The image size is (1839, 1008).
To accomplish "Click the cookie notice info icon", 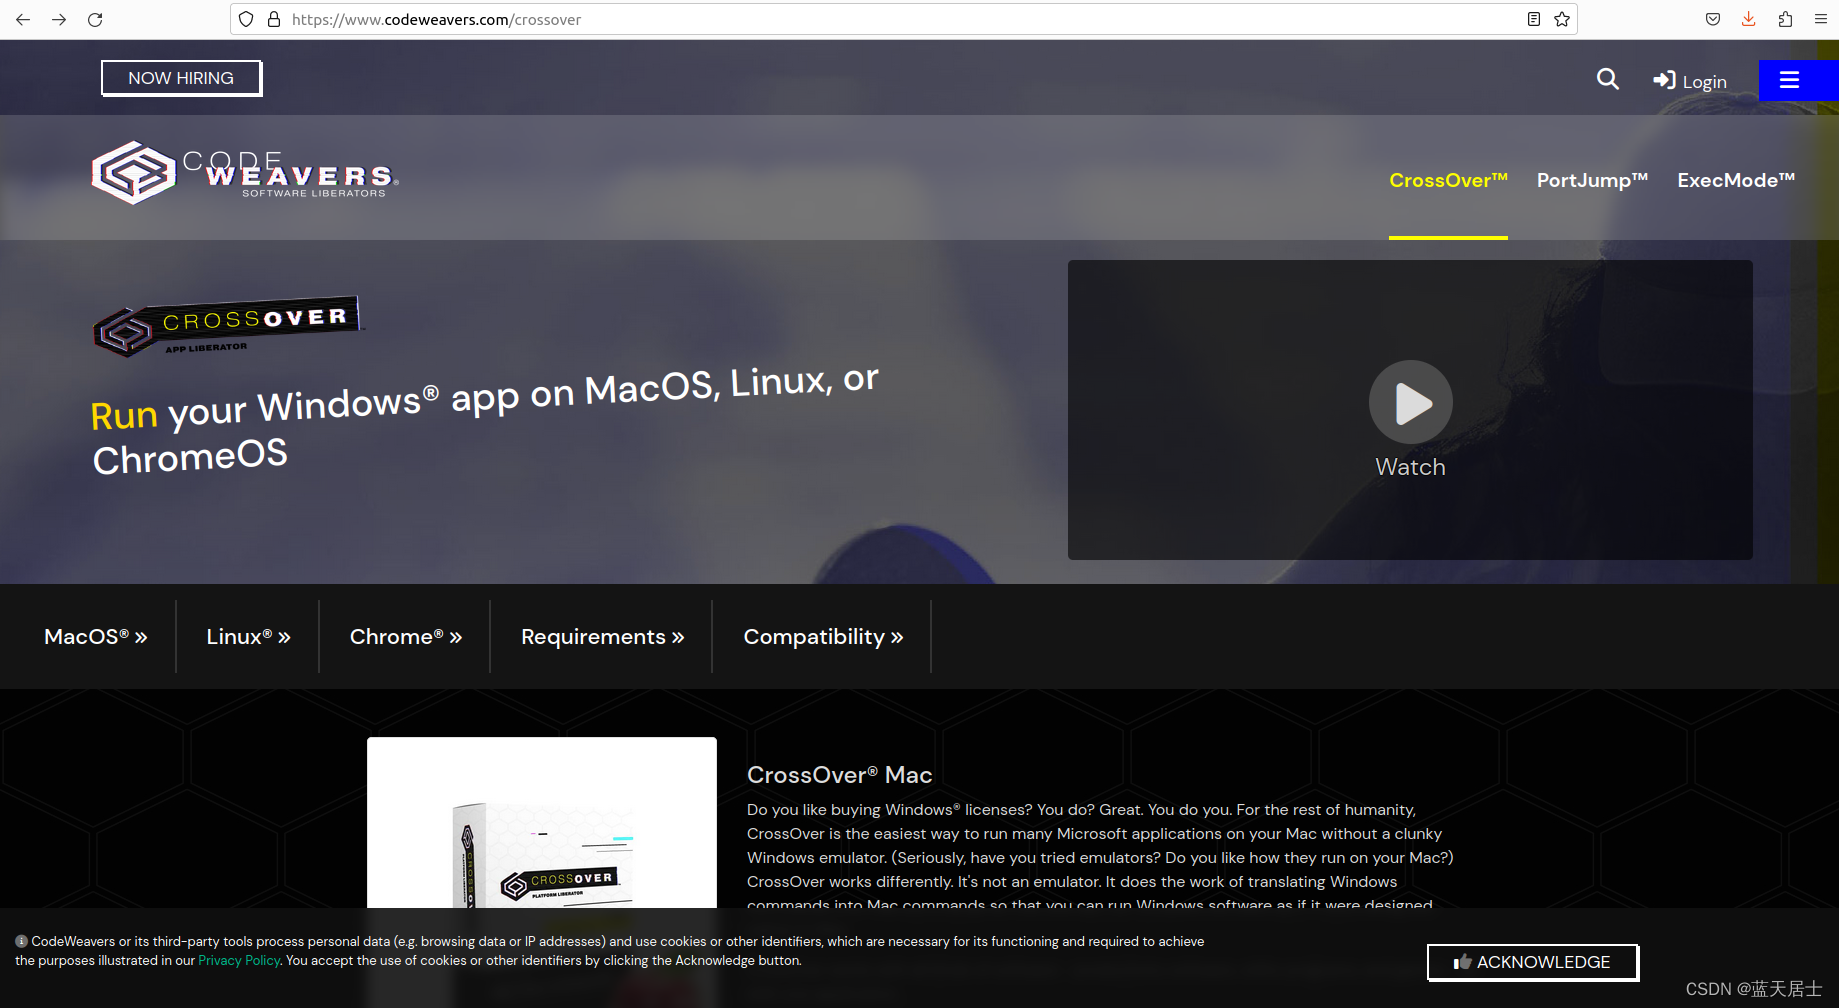I will click(21, 941).
